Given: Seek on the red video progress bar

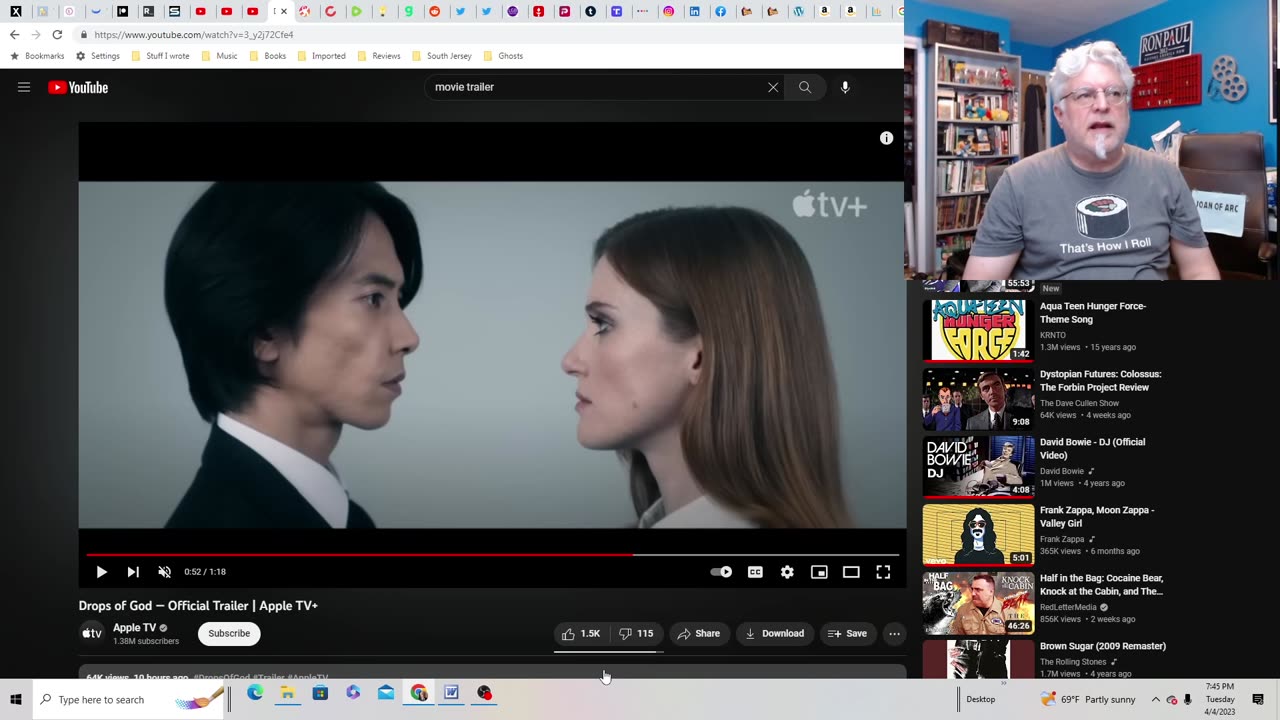Looking at the screenshot, I should (492, 554).
